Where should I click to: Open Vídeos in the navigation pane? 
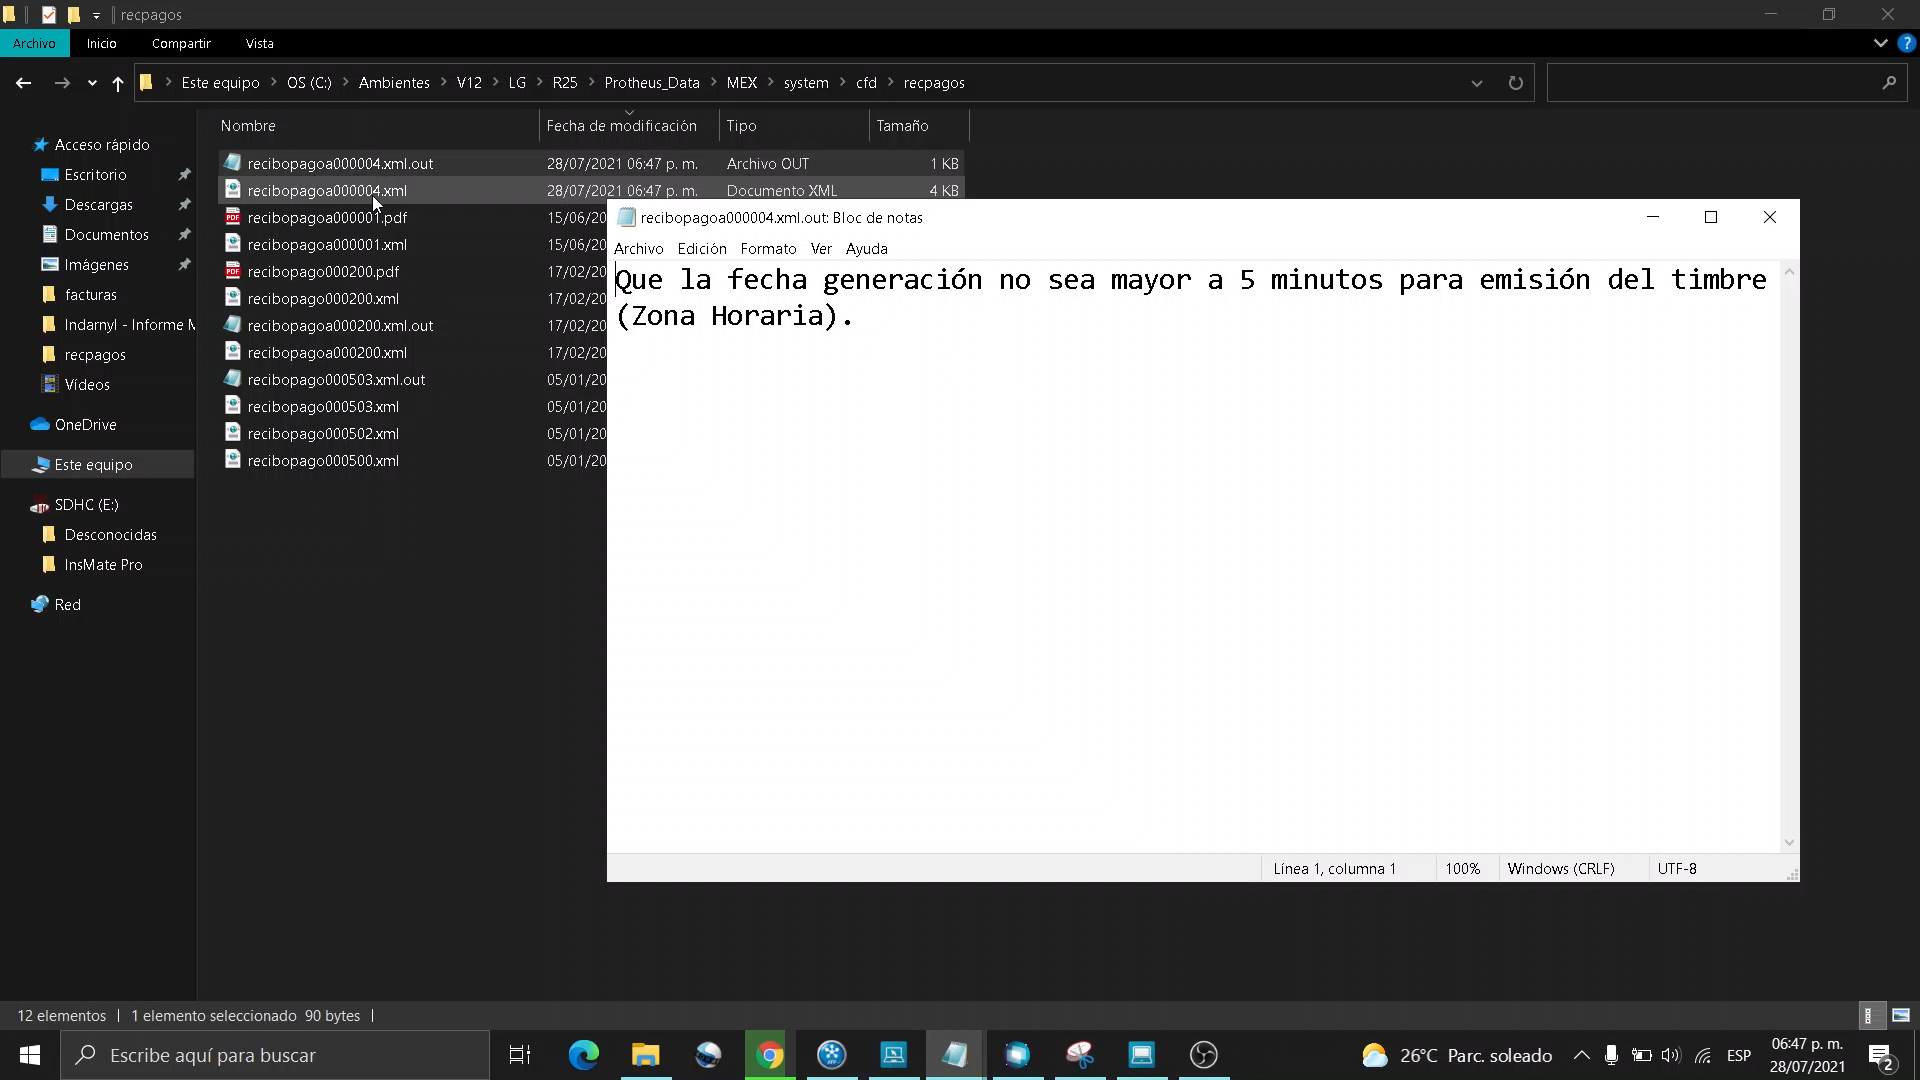click(87, 385)
